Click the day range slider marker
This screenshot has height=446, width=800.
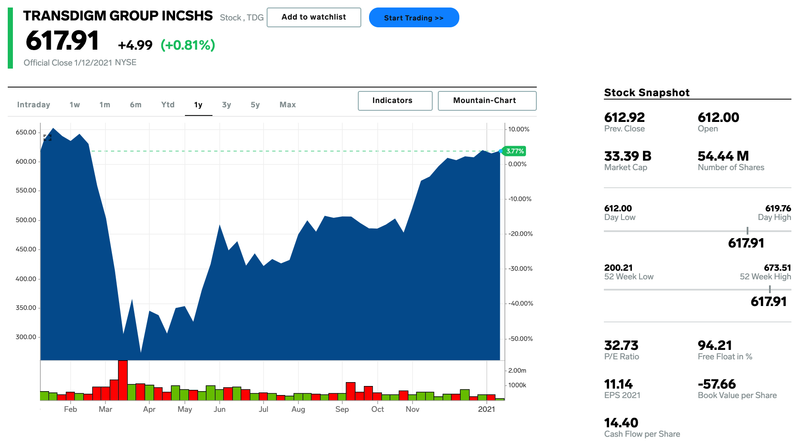[747, 231]
